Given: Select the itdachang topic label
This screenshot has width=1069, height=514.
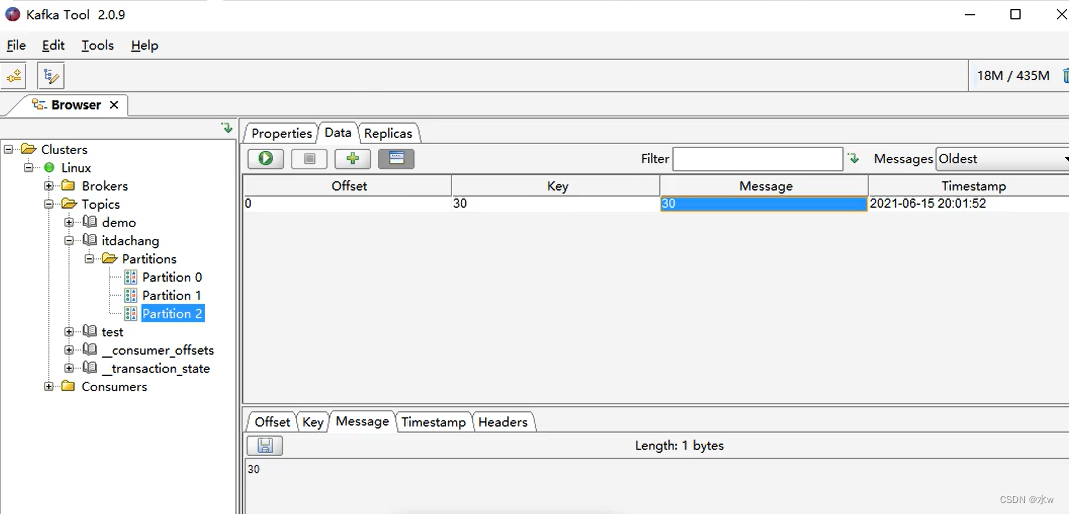Looking at the screenshot, I should [x=130, y=241].
